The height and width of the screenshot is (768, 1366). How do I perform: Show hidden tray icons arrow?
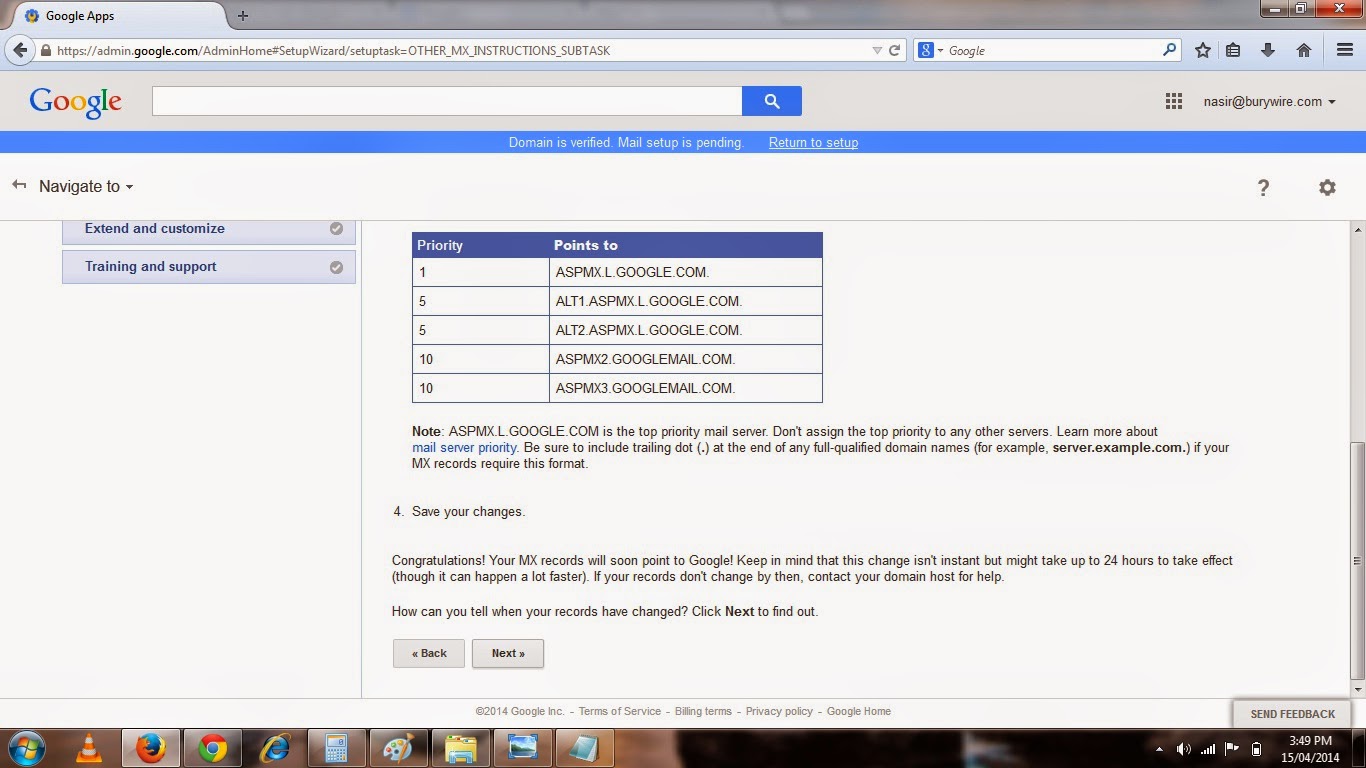coord(1160,749)
